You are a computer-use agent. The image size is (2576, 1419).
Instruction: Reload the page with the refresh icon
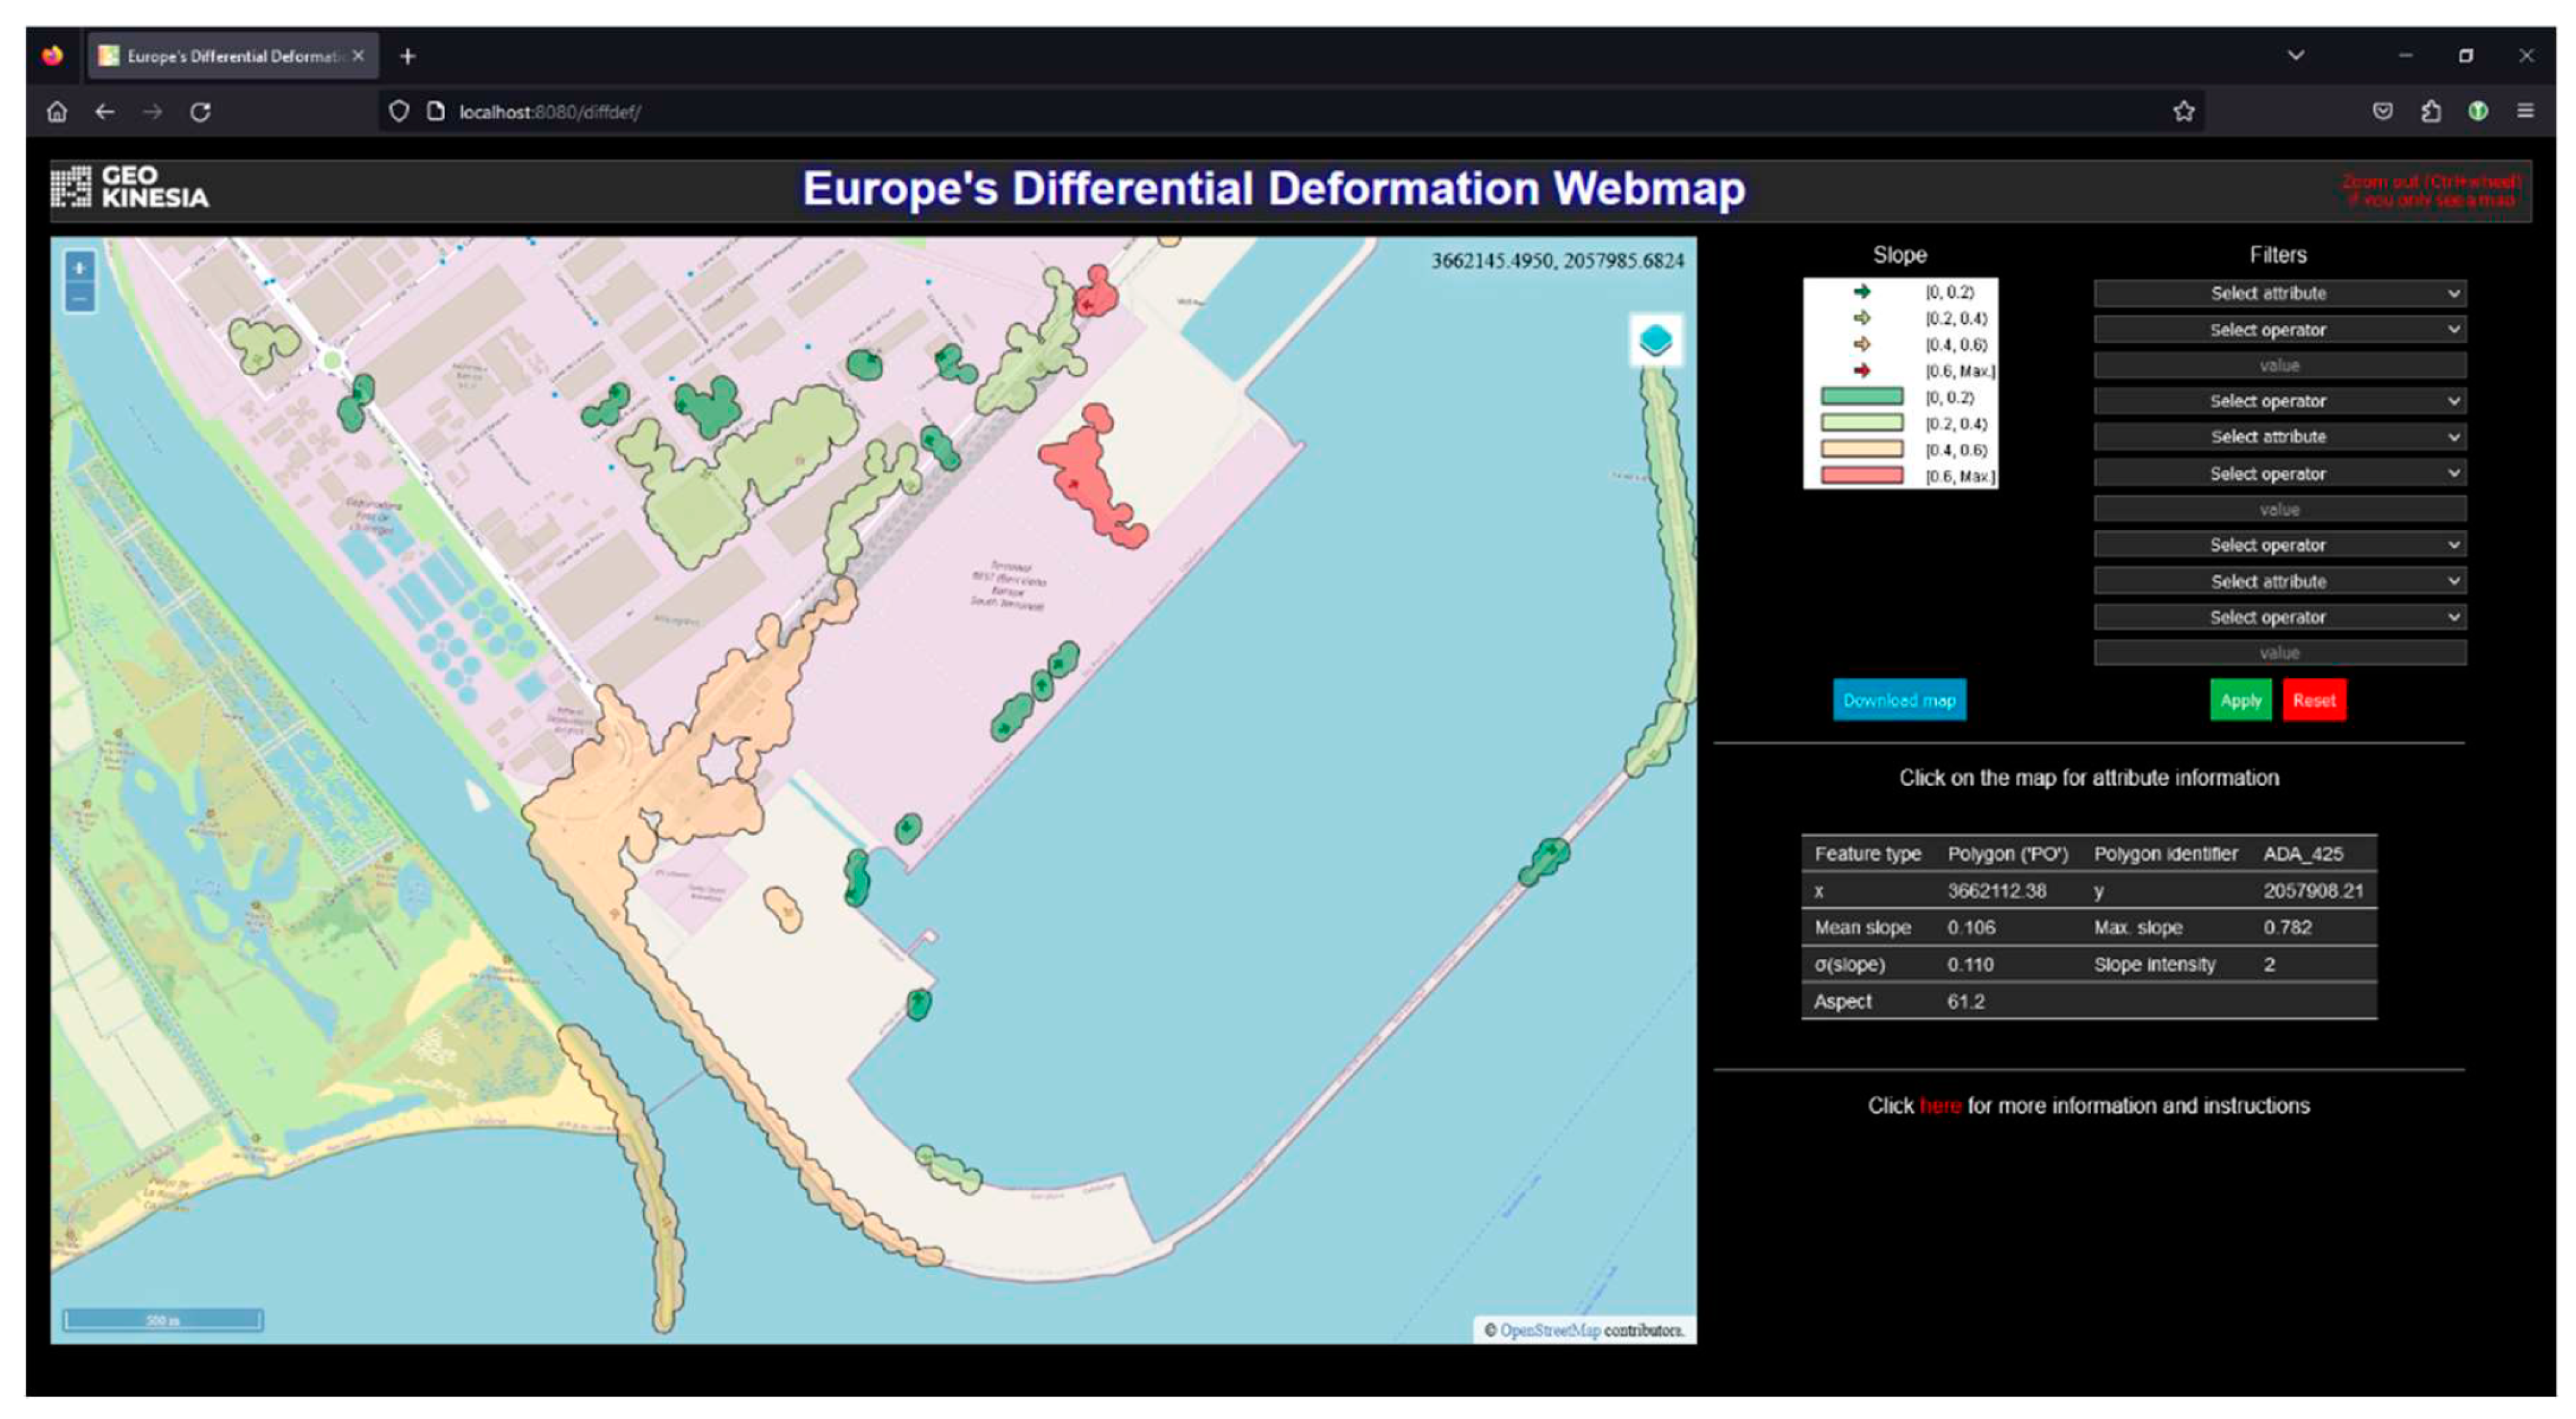[200, 112]
